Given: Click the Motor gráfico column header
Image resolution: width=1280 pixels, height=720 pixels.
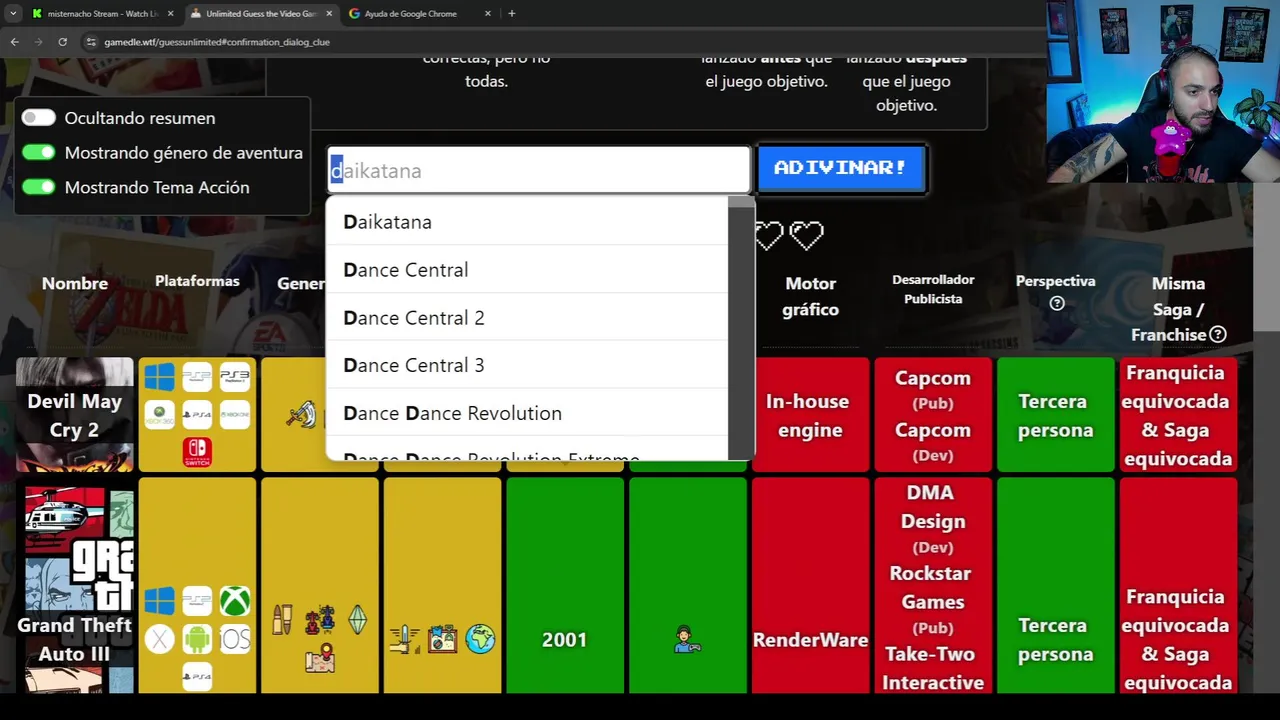Looking at the screenshot, I should [x=810, y=297].
